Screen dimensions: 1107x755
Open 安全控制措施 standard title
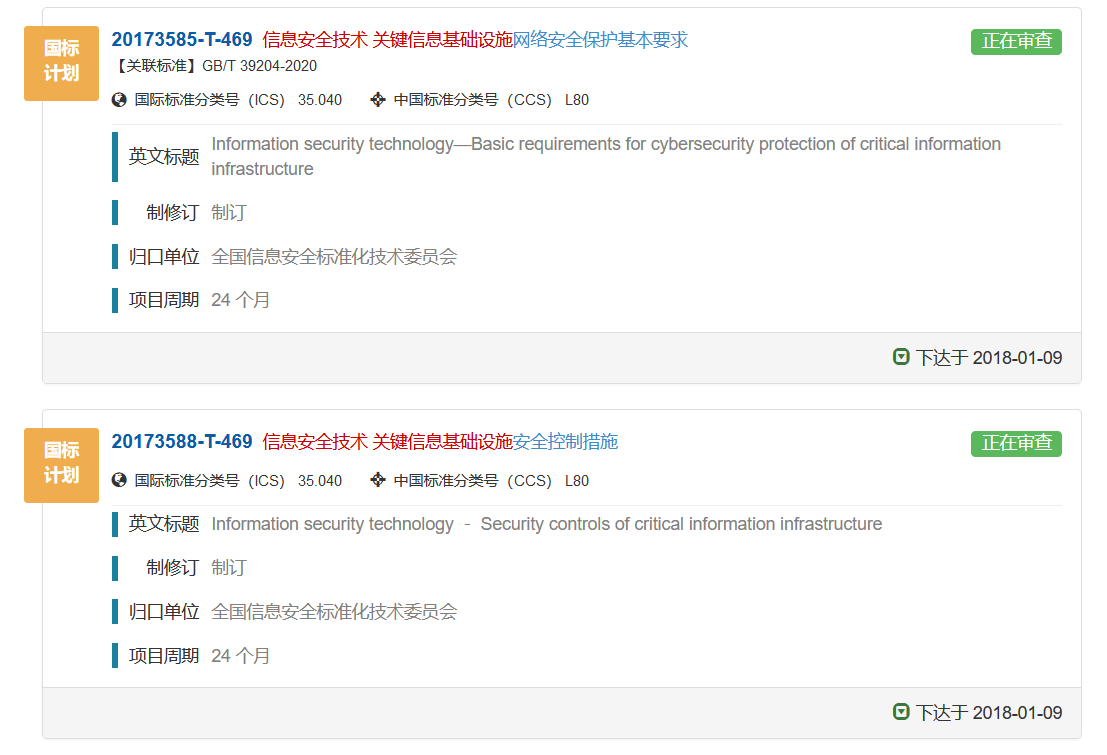(x=566, y=441)
